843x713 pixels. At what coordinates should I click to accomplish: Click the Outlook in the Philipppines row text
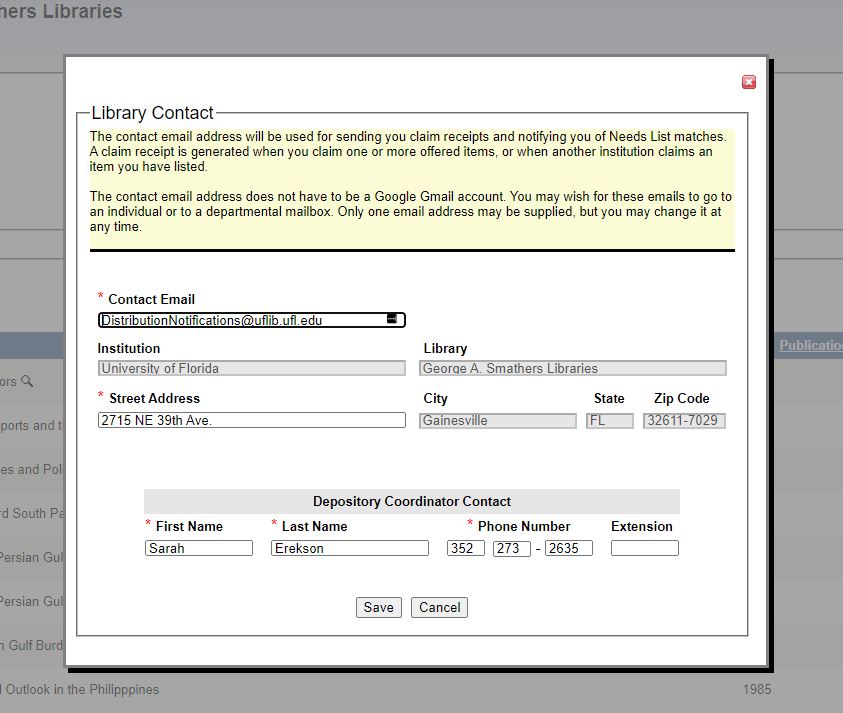pos(82,689)
